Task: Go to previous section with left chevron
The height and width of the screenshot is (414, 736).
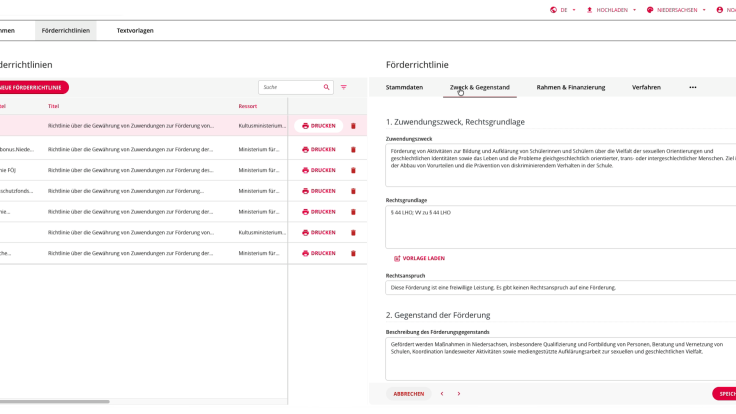Action: point(442,394)
